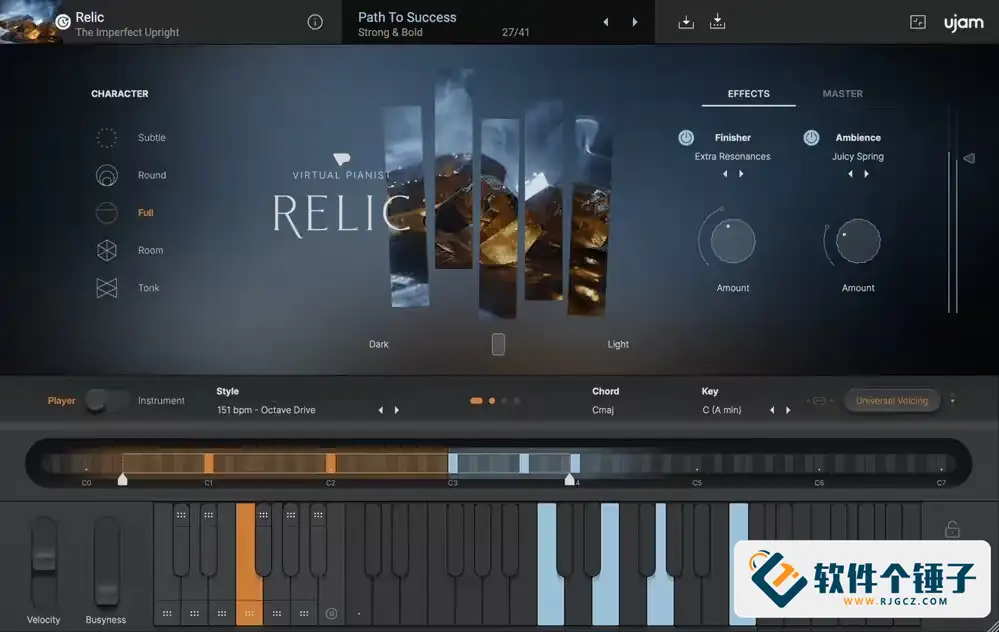Image resolution: width=999 pixels, height=632 pixels.
Task: Open the dropdown arrow next to Universal Voicing
Action: 952,401
